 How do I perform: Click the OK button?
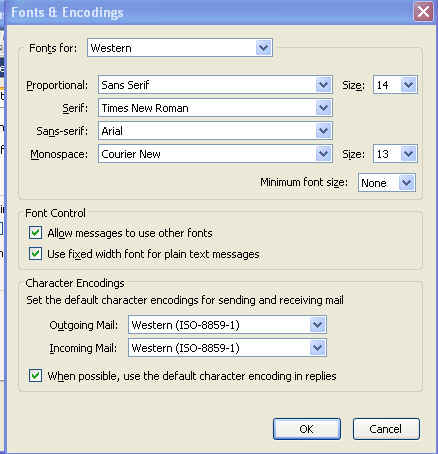[x=307, y=429]
